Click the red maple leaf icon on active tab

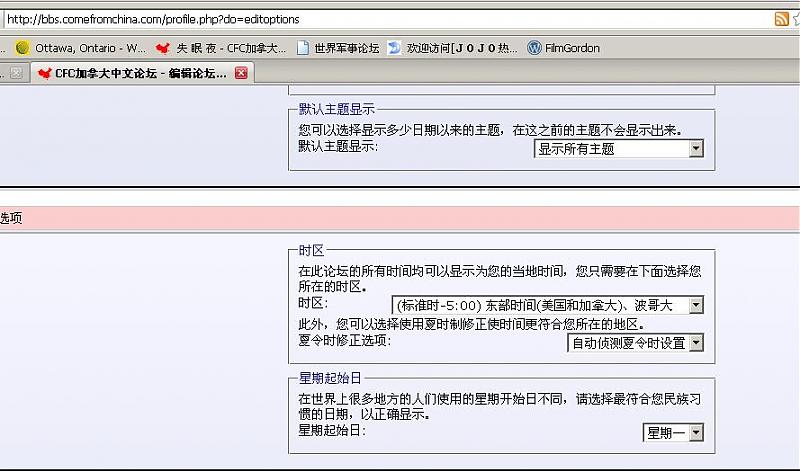[x=44, y=73]
